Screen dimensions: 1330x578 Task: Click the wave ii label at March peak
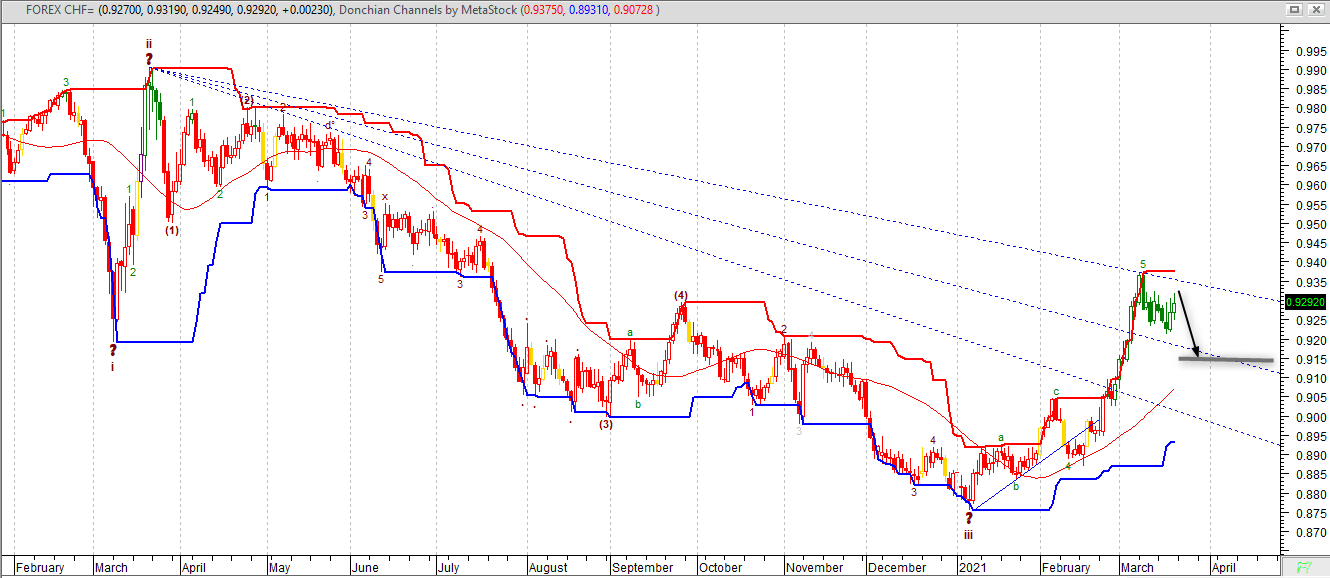click(149, 44)
